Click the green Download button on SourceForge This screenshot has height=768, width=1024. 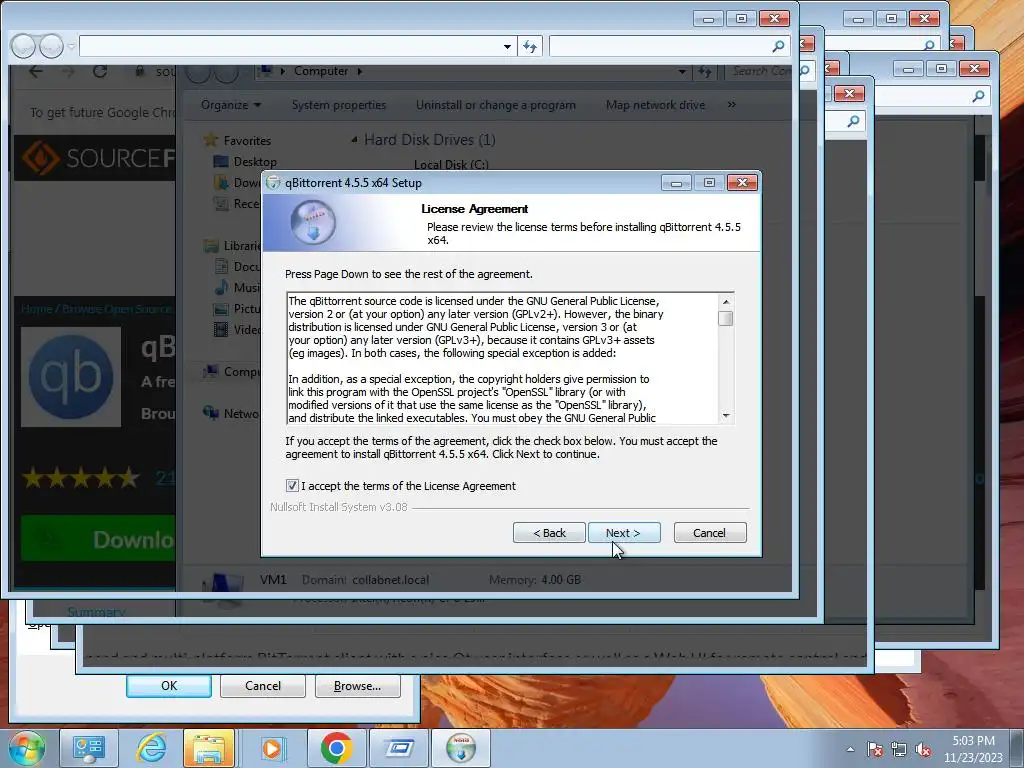point(98,539)
